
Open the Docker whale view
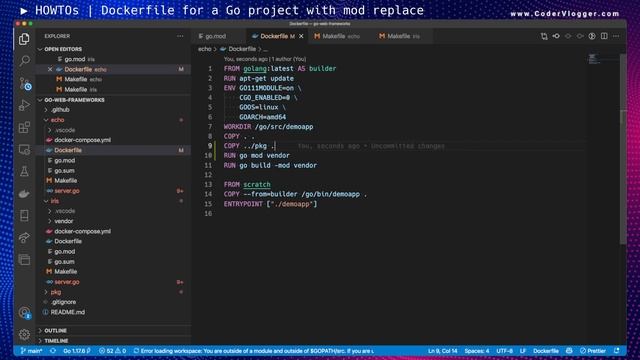pos(24,193)
